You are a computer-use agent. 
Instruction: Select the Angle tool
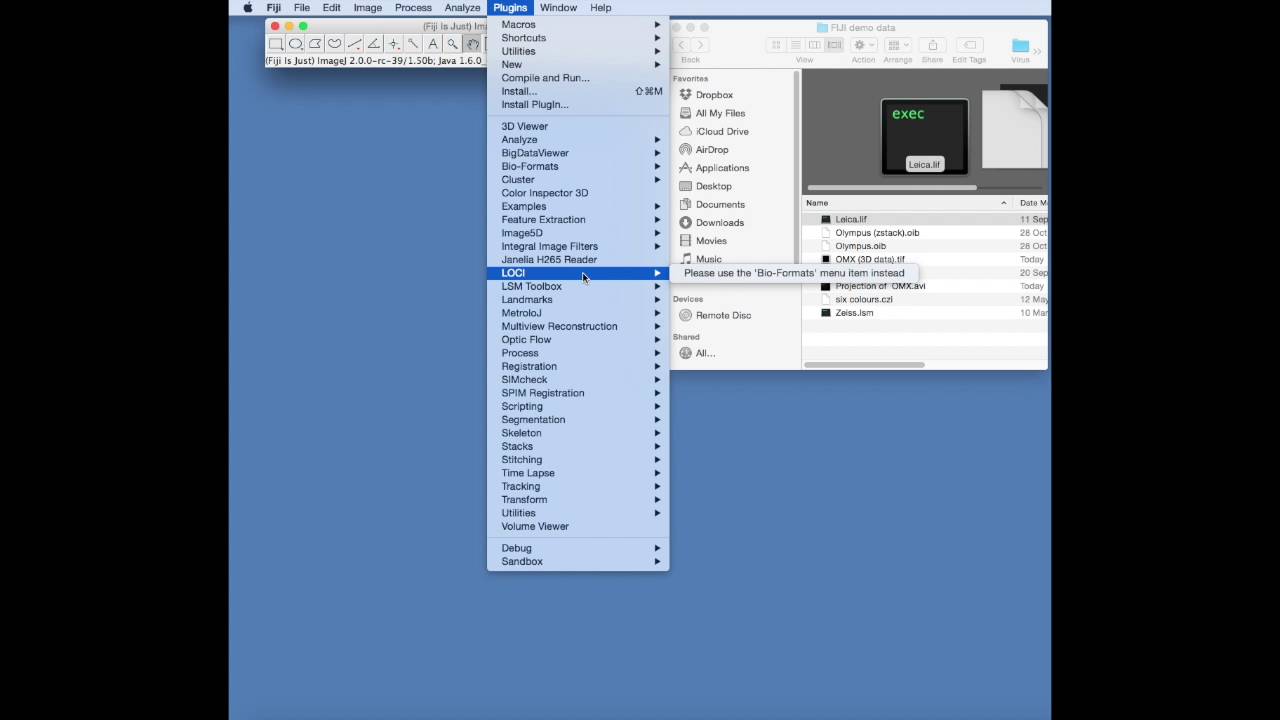coord(373,44)
